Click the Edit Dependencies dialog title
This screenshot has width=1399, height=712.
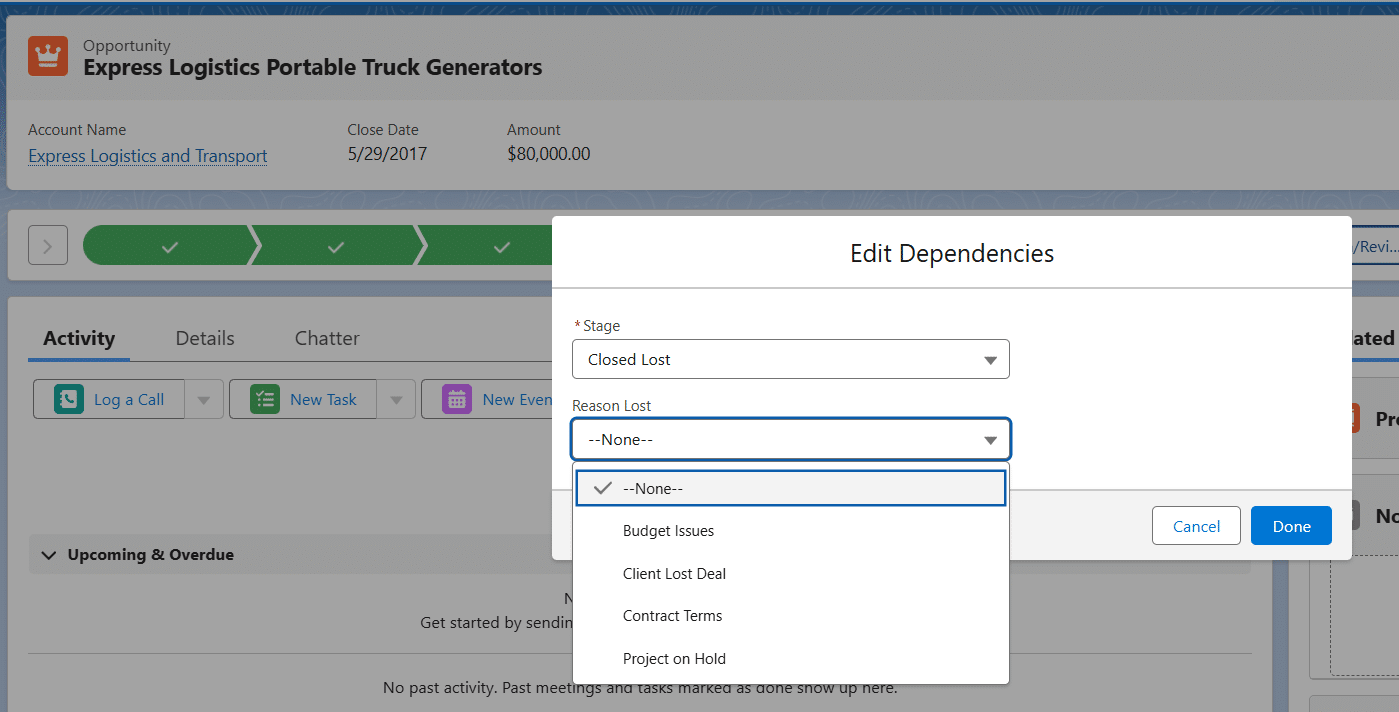(952, 253)
